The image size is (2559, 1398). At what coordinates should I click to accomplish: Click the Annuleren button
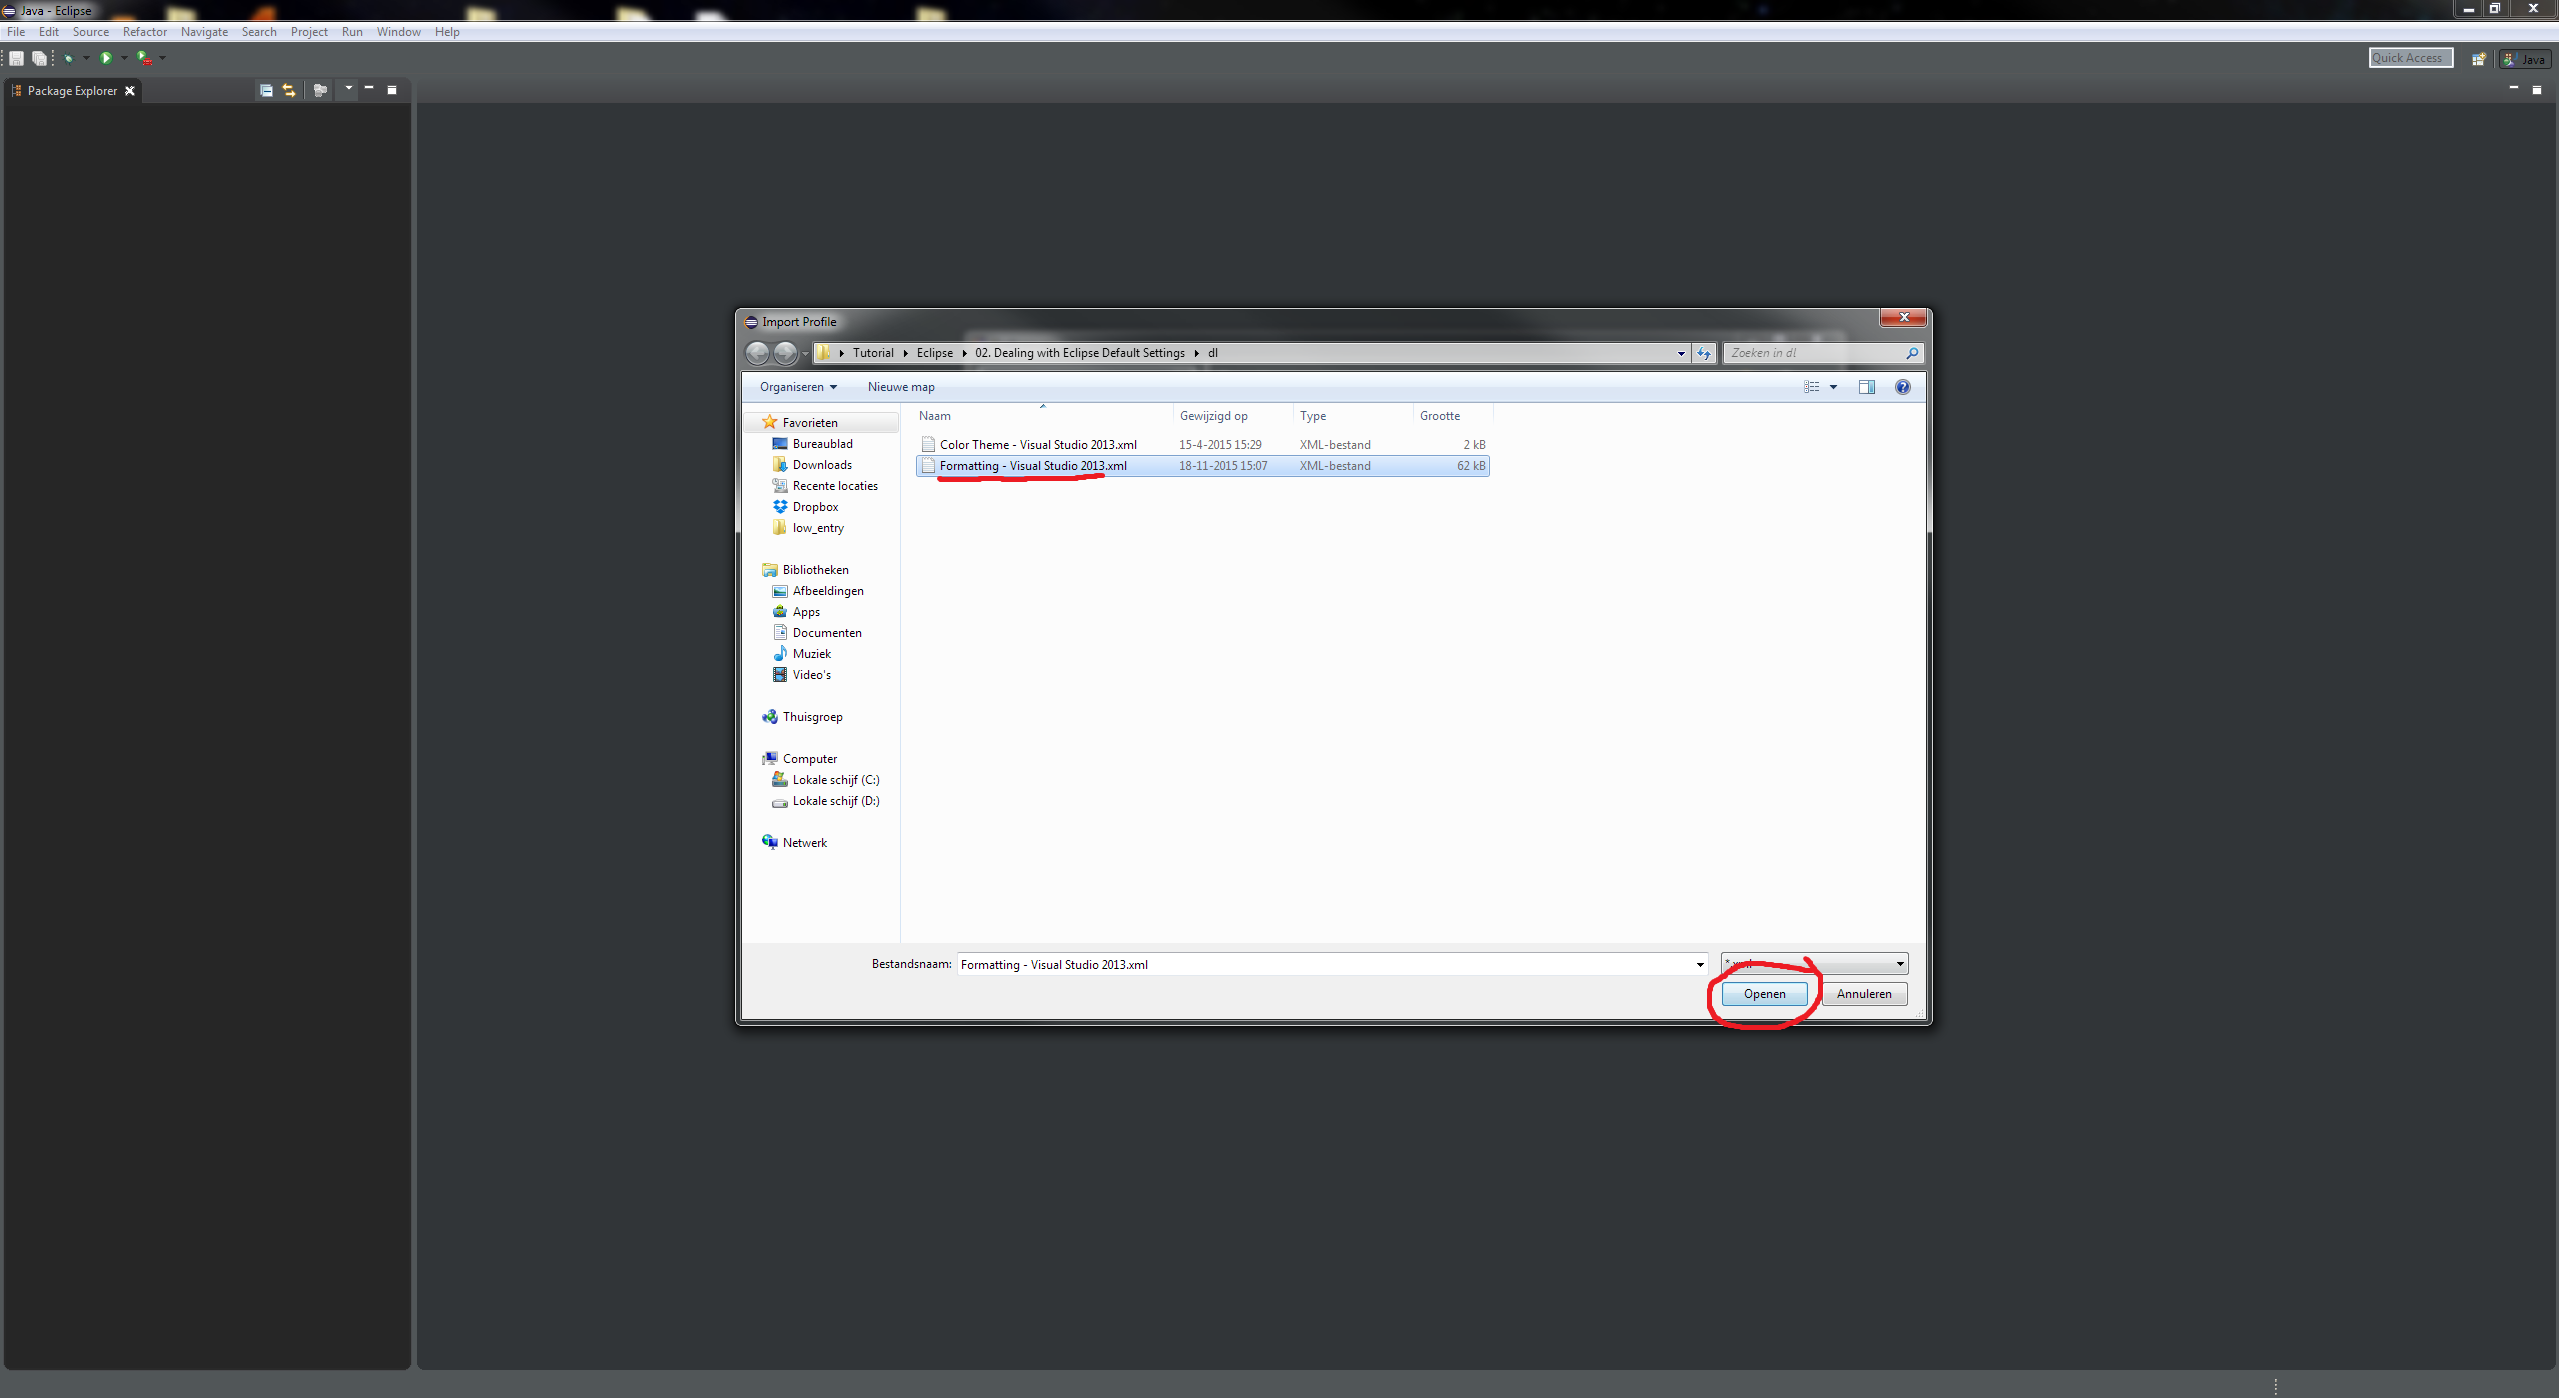(x=1864, y=993)
